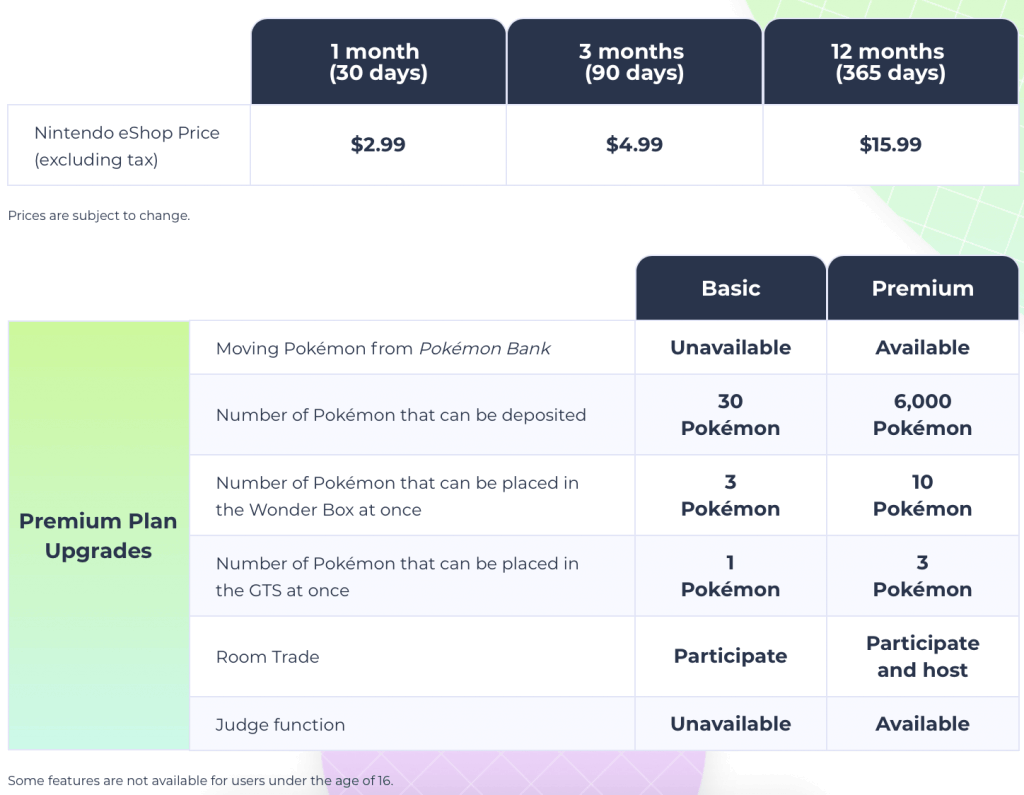Click the Premium plan column header
This screenshot has height=795, width=1024.
pyautogui.click(x=923, y=288)
